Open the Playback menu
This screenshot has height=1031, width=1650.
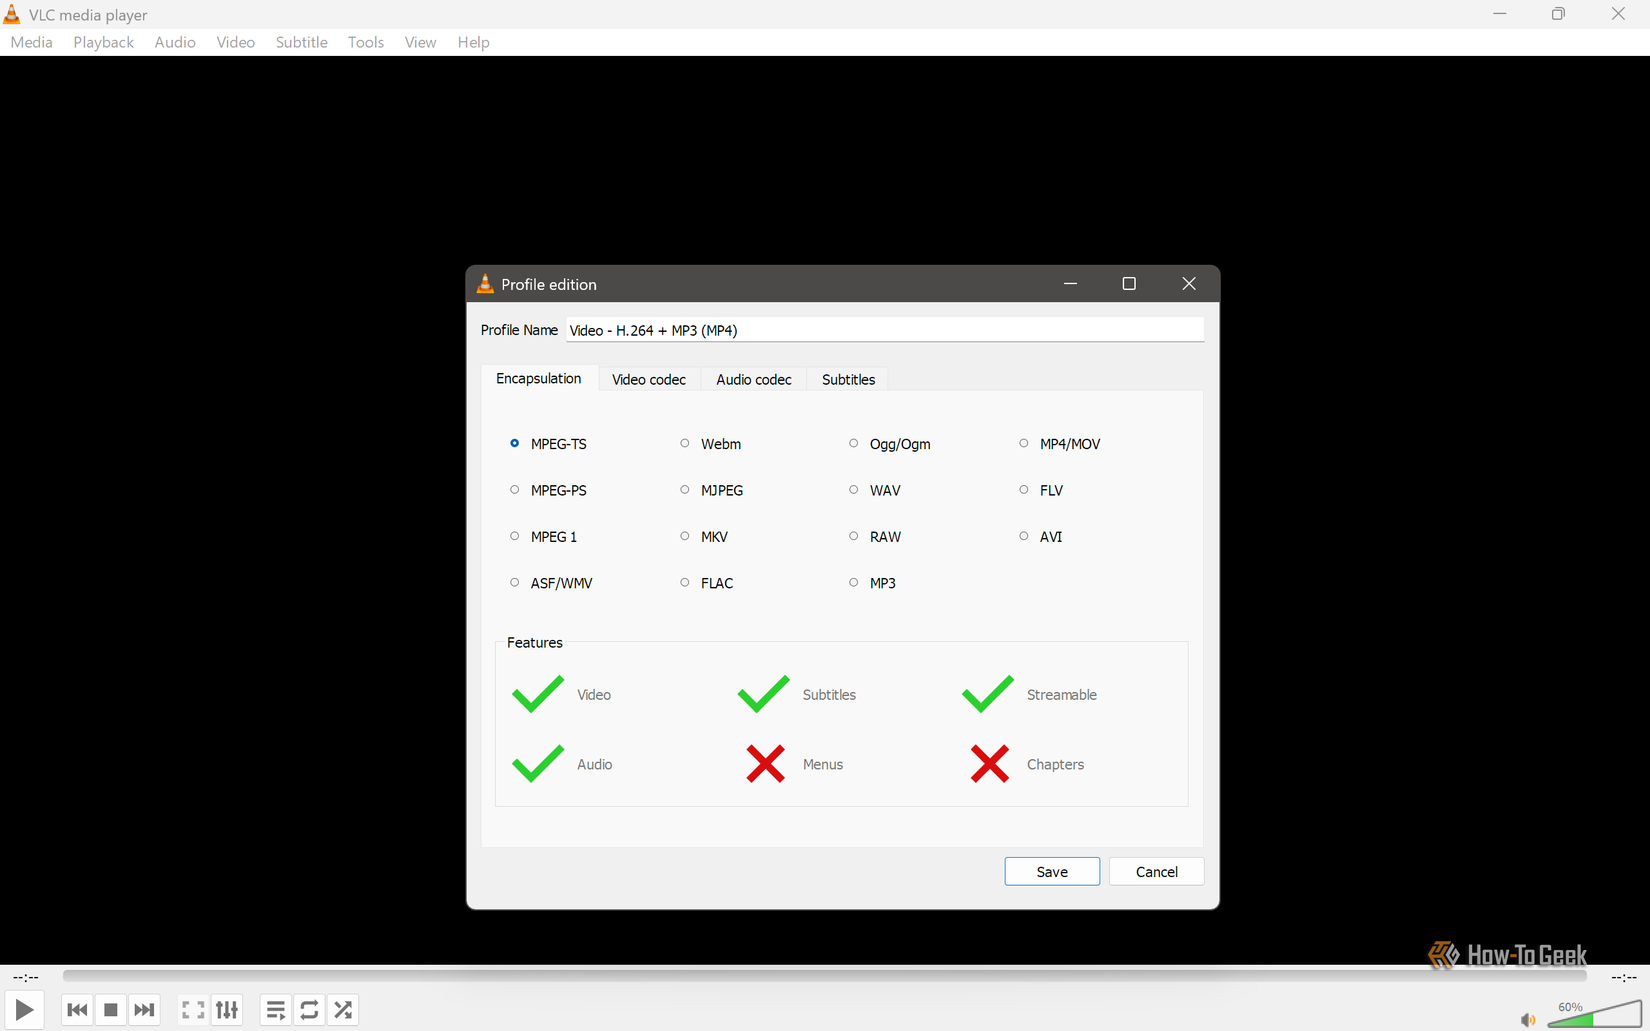coord(103,42)
